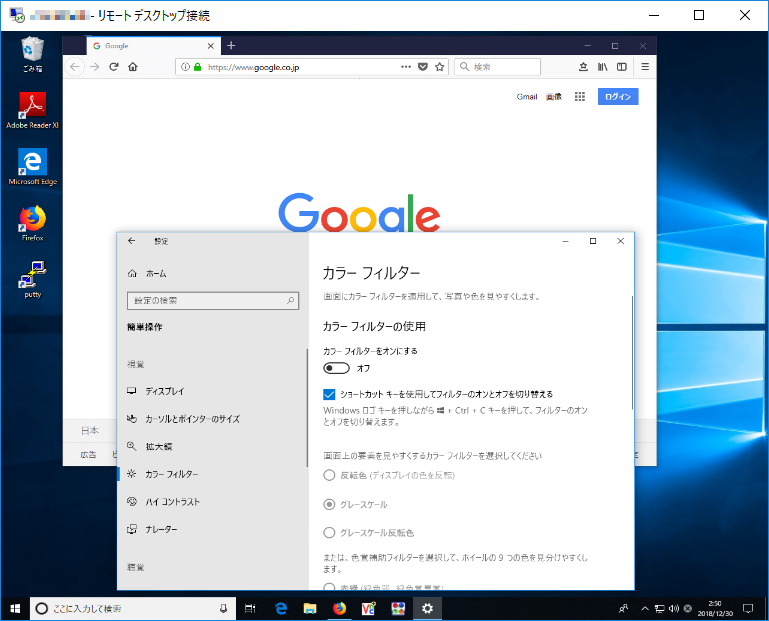Show hidden tray icons chevron
Image resolution: width=769 pixels, height=621 pixels.
[645, 609]
